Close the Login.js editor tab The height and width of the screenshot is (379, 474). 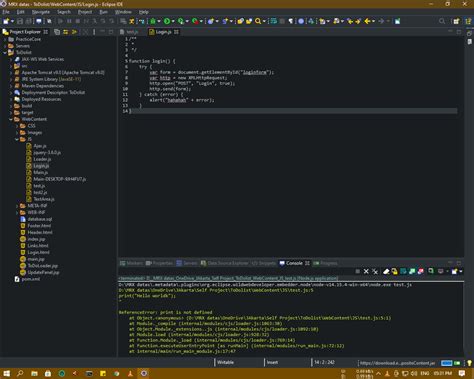click(x=176, y=32)
